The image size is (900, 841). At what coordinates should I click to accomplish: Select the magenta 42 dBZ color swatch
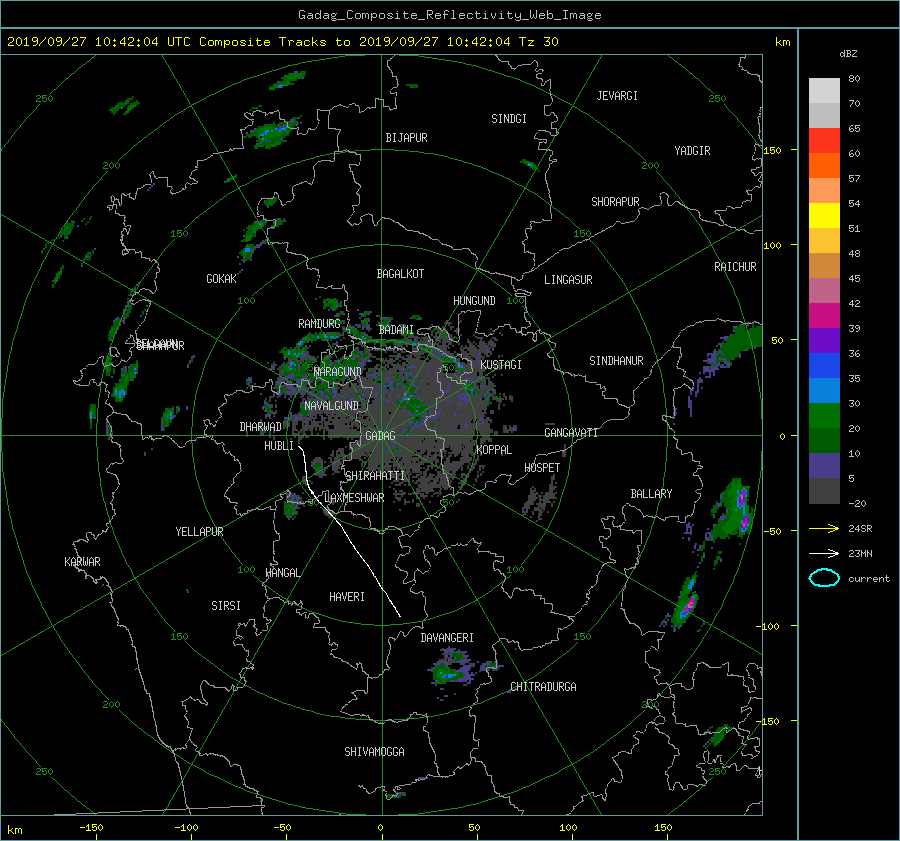click(x=824, y=315)
